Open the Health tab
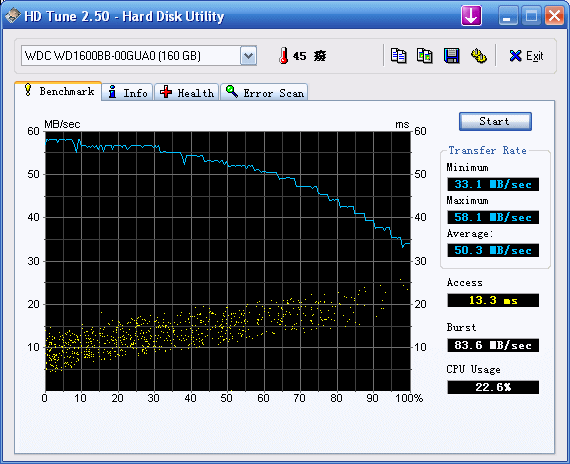 coord(186,93)
